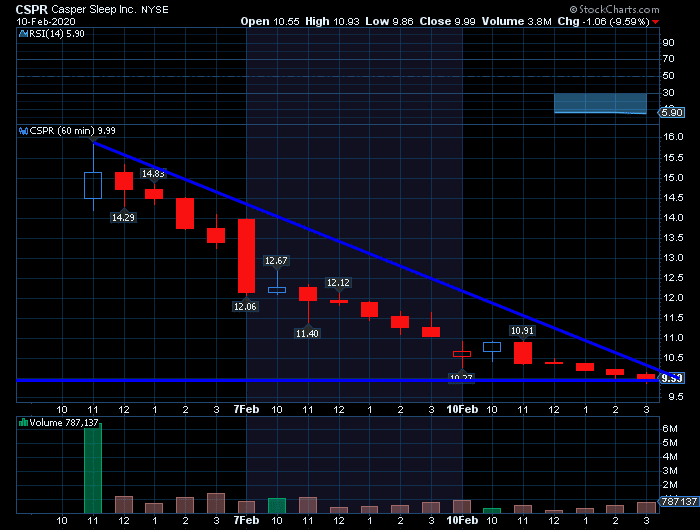Click the first hollow blue candlestick
This screenshot has height=530, width=700.
point(93,185)
